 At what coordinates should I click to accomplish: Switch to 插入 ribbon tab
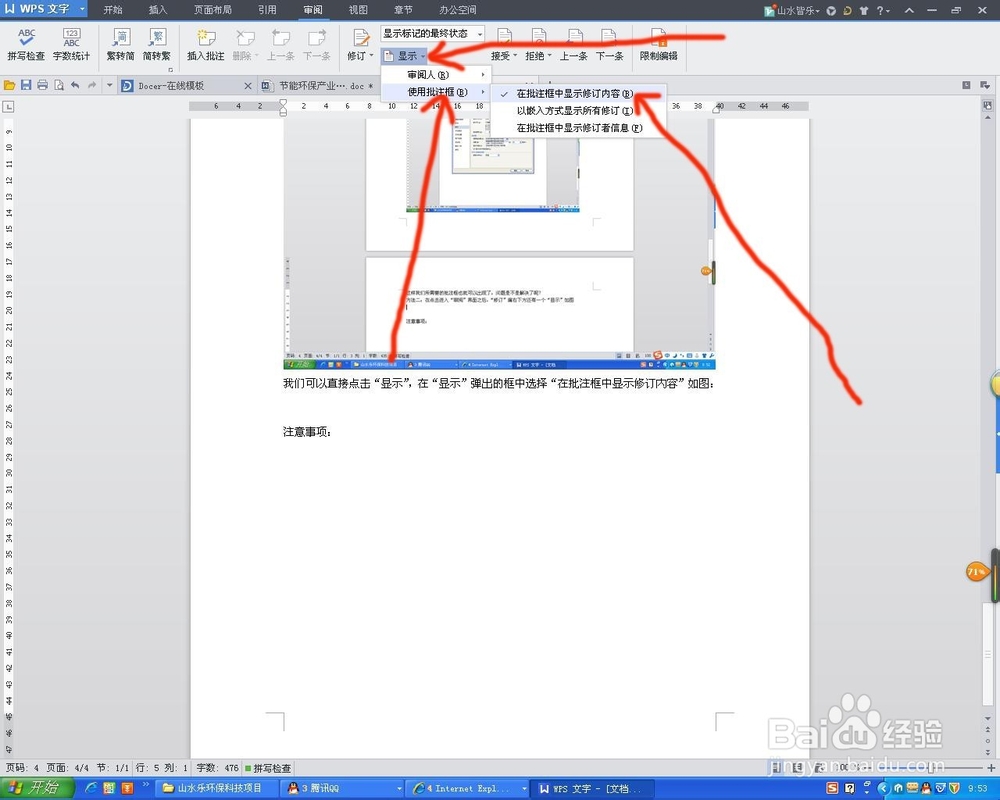coord(158,10)
